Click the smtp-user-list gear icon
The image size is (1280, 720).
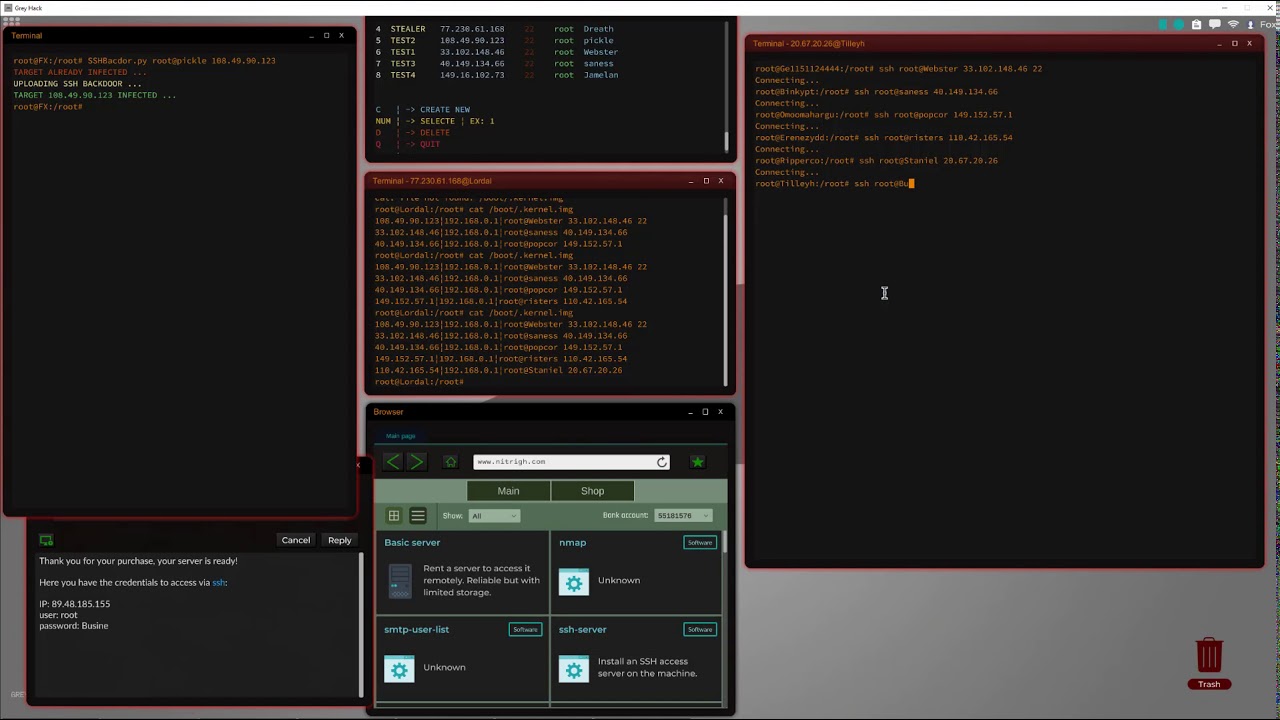(399, 668)
